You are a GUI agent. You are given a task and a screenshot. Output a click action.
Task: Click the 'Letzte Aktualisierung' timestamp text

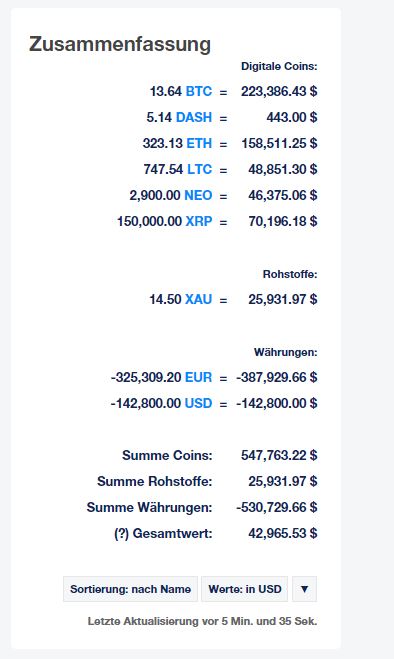click(202, 621)
